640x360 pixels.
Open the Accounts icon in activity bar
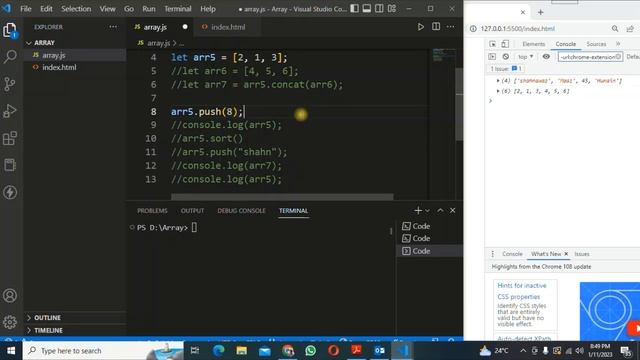(10, 296)
